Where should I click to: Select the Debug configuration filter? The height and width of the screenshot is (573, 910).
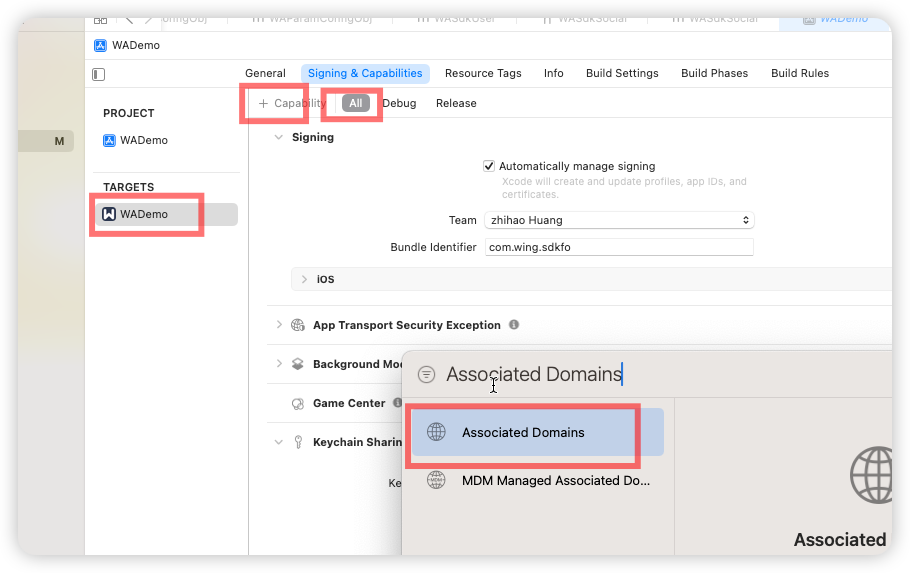point(399,103)
